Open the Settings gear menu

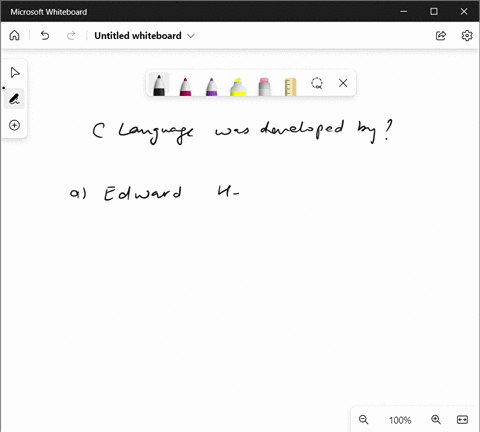pyautogui.click(x=467, y=36)
